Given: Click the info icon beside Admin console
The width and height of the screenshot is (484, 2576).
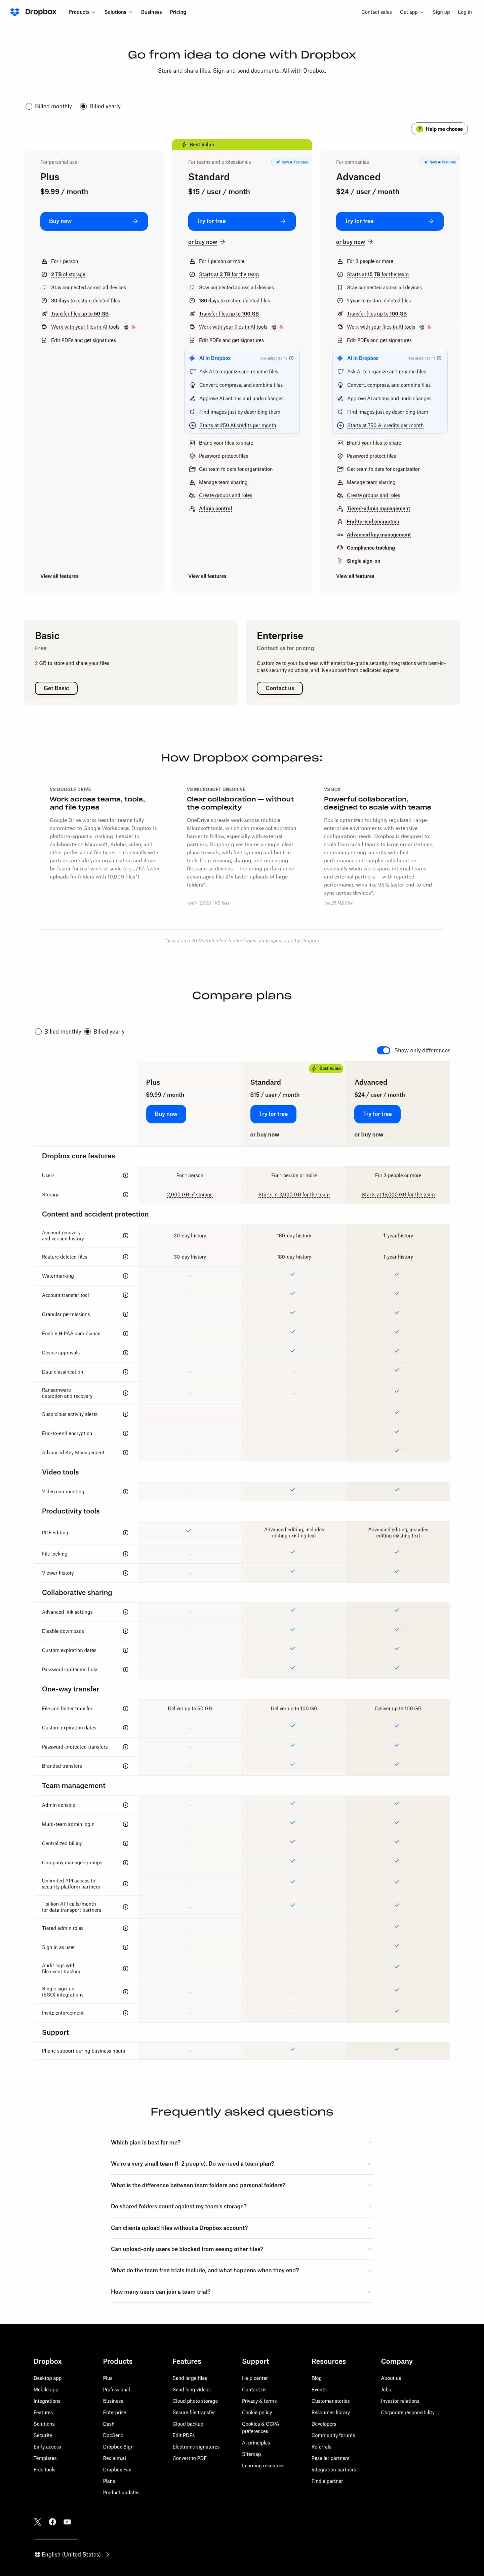Looking at the screenshot, I should [125, 1805].
